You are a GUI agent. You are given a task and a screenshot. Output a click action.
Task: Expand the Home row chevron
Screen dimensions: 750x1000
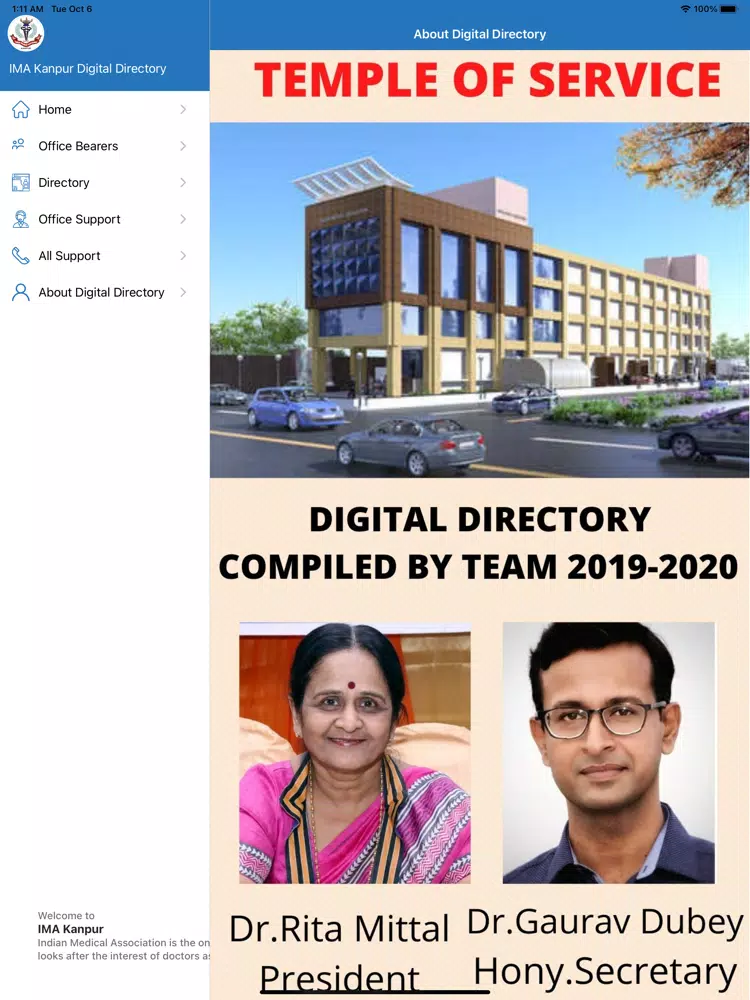pos(183,110)
